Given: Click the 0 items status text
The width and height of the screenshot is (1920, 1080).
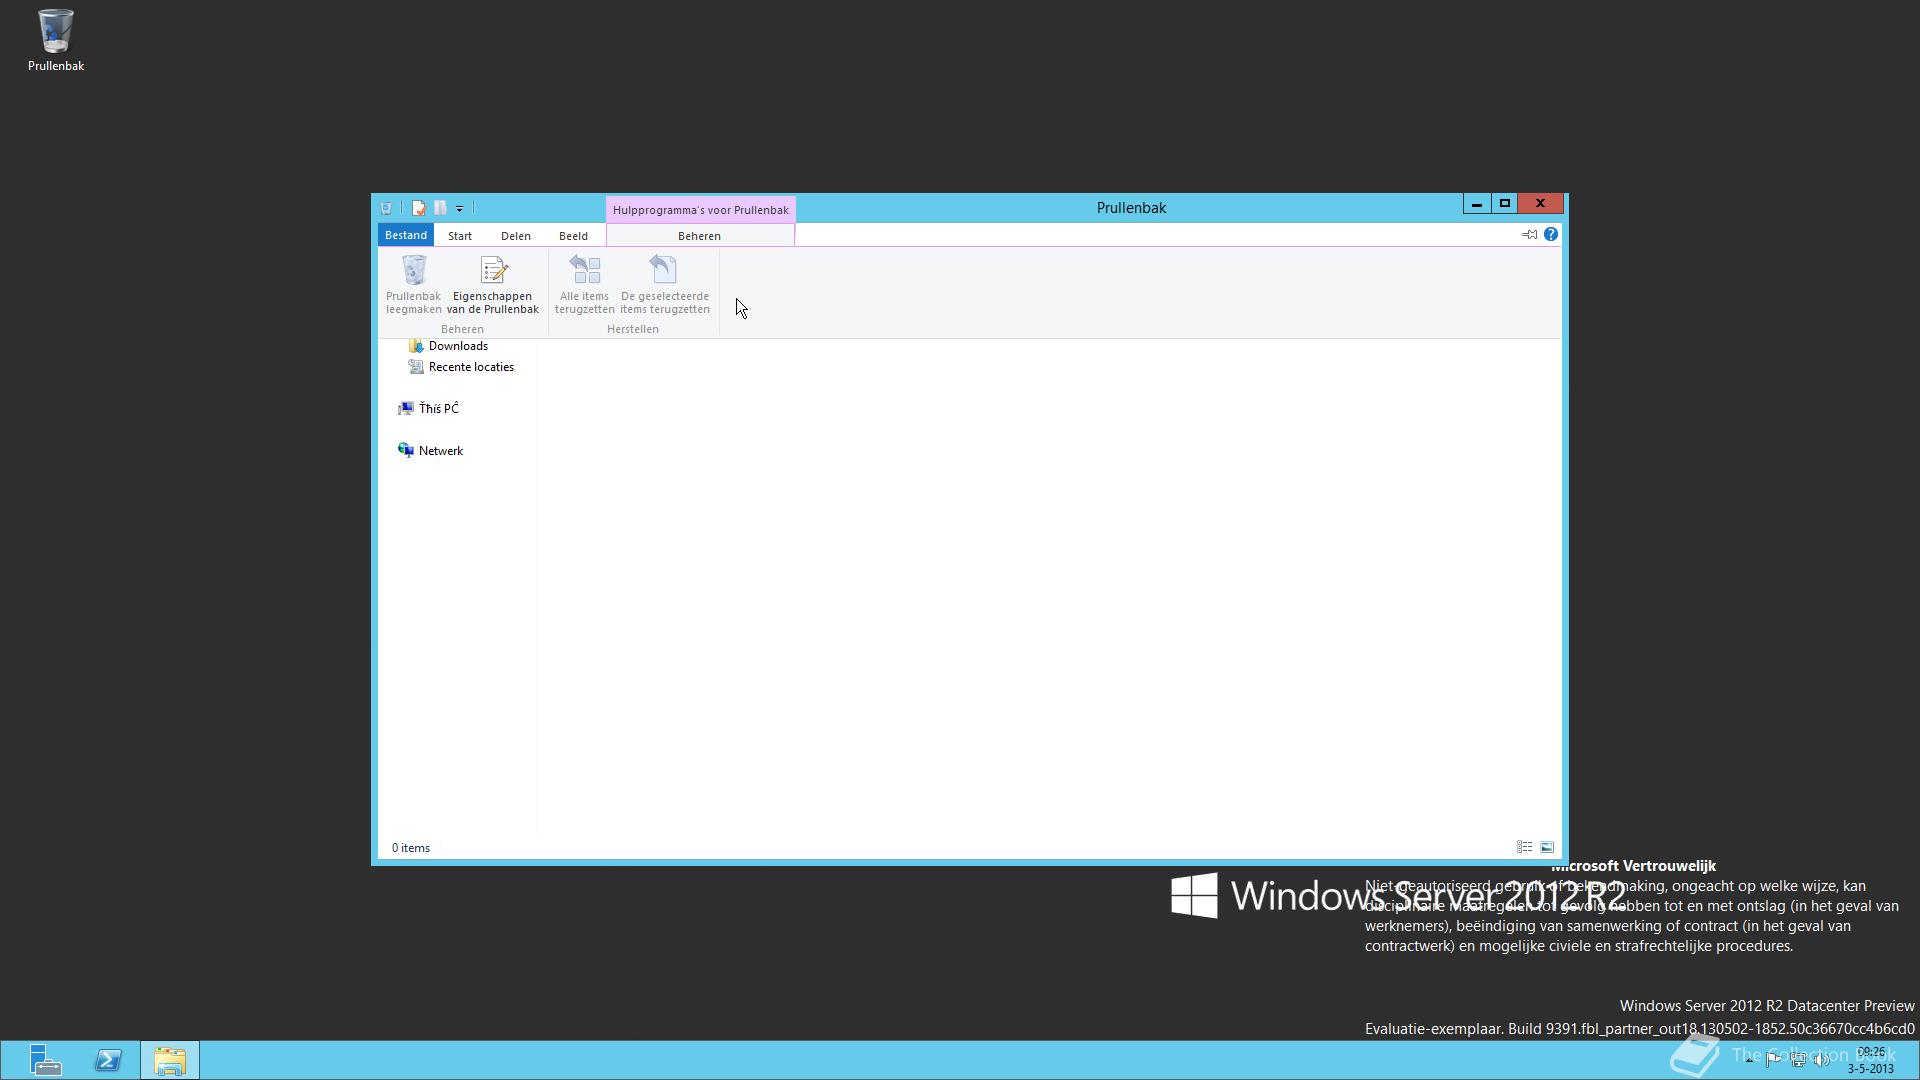Looking at the screenshot, I should (x=411, y=848).
